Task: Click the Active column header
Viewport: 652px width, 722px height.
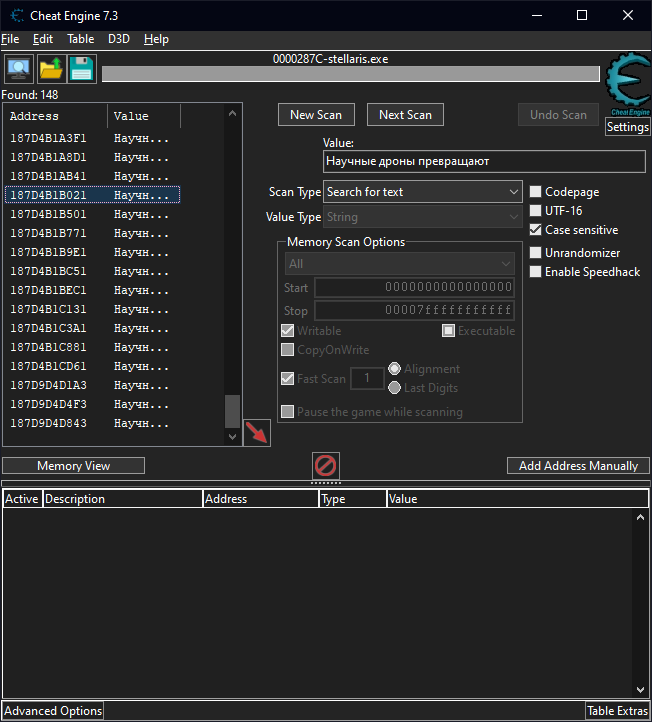Action: (x=22, y=499)
